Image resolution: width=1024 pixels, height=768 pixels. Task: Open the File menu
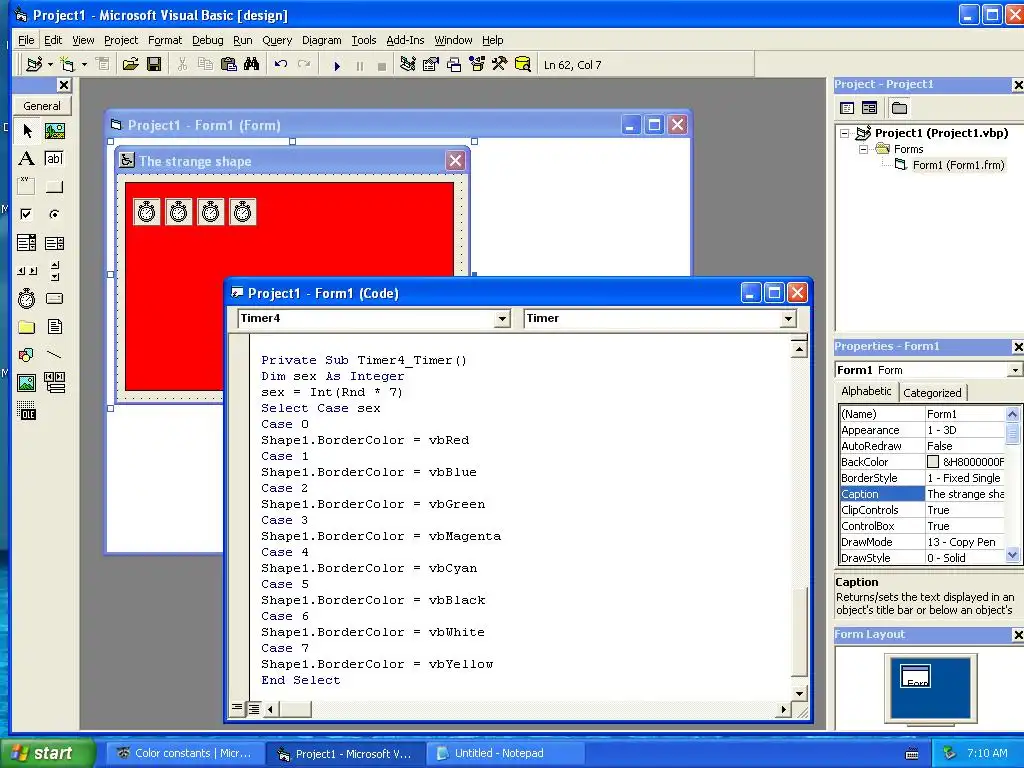click(x=26, y=40)
